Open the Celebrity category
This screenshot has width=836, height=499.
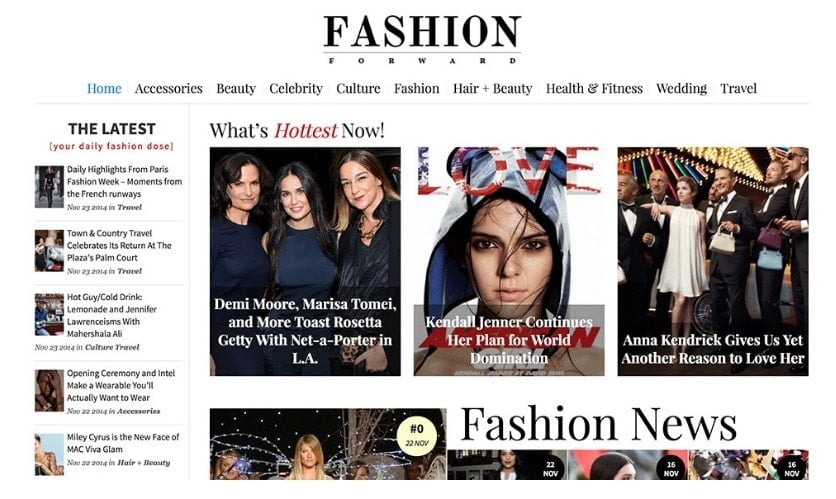(x=296, y=88)
